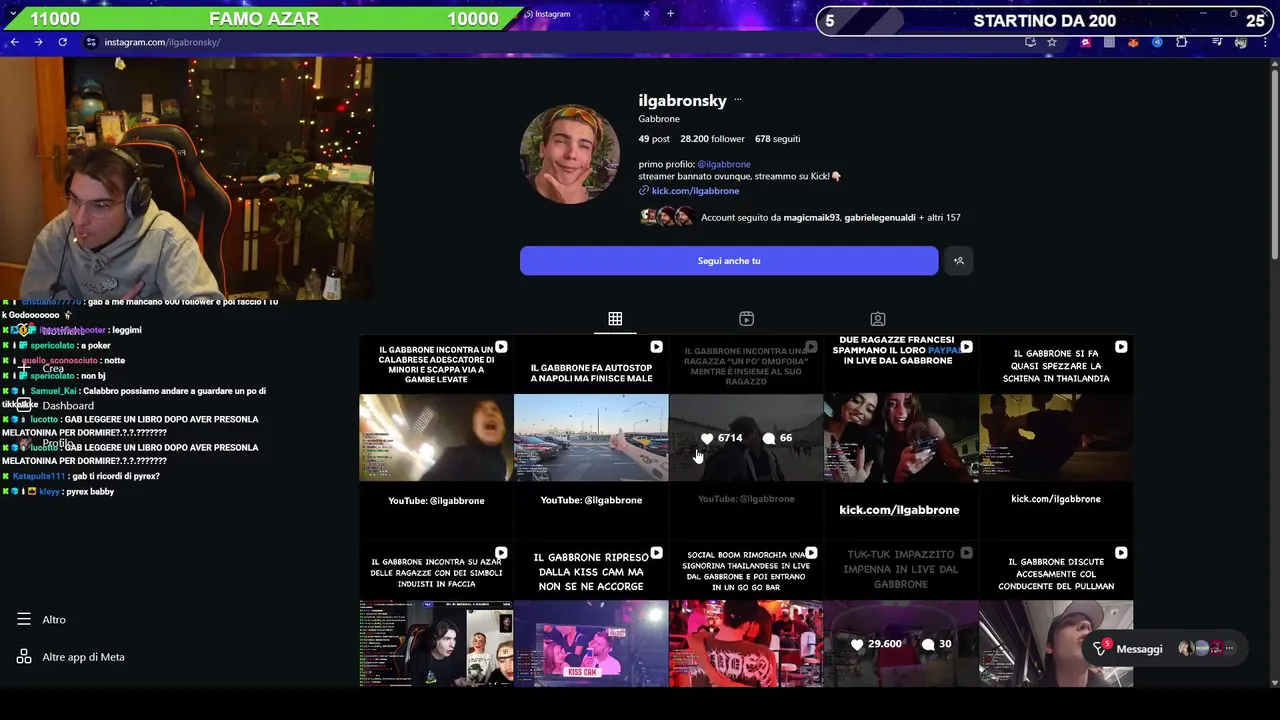Go back using the browser back arrow

click(14, 42)
